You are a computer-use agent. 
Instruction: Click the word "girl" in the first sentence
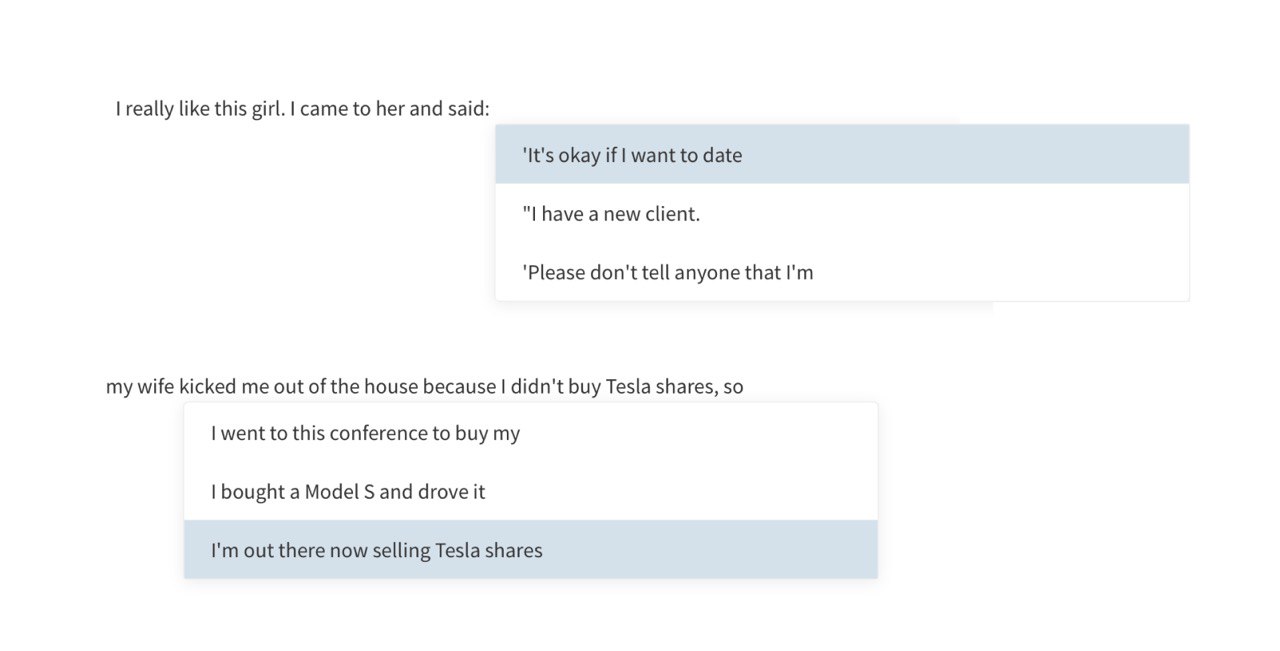(x=262, y=108)
